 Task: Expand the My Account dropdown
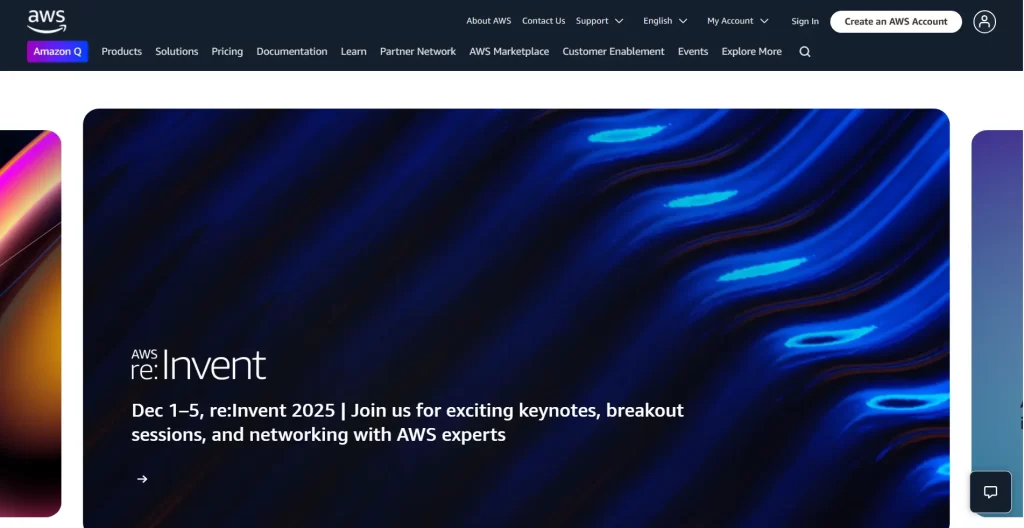[737, 21]
